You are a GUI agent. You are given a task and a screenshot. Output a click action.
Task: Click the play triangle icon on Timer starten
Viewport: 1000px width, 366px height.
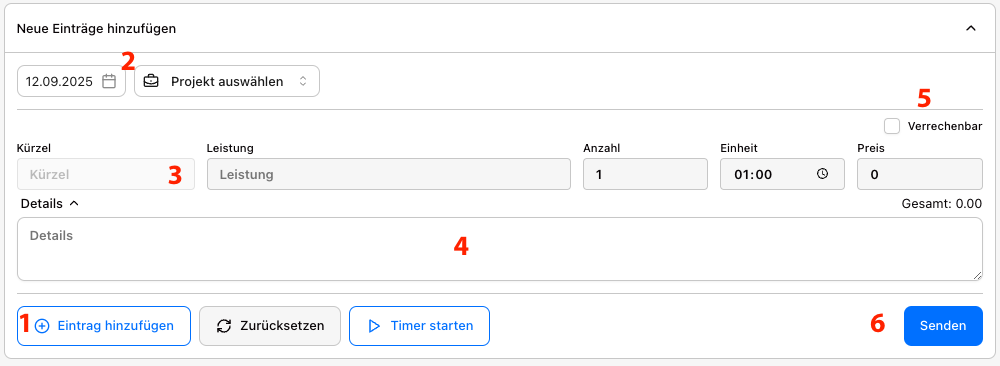click(374, 326)
